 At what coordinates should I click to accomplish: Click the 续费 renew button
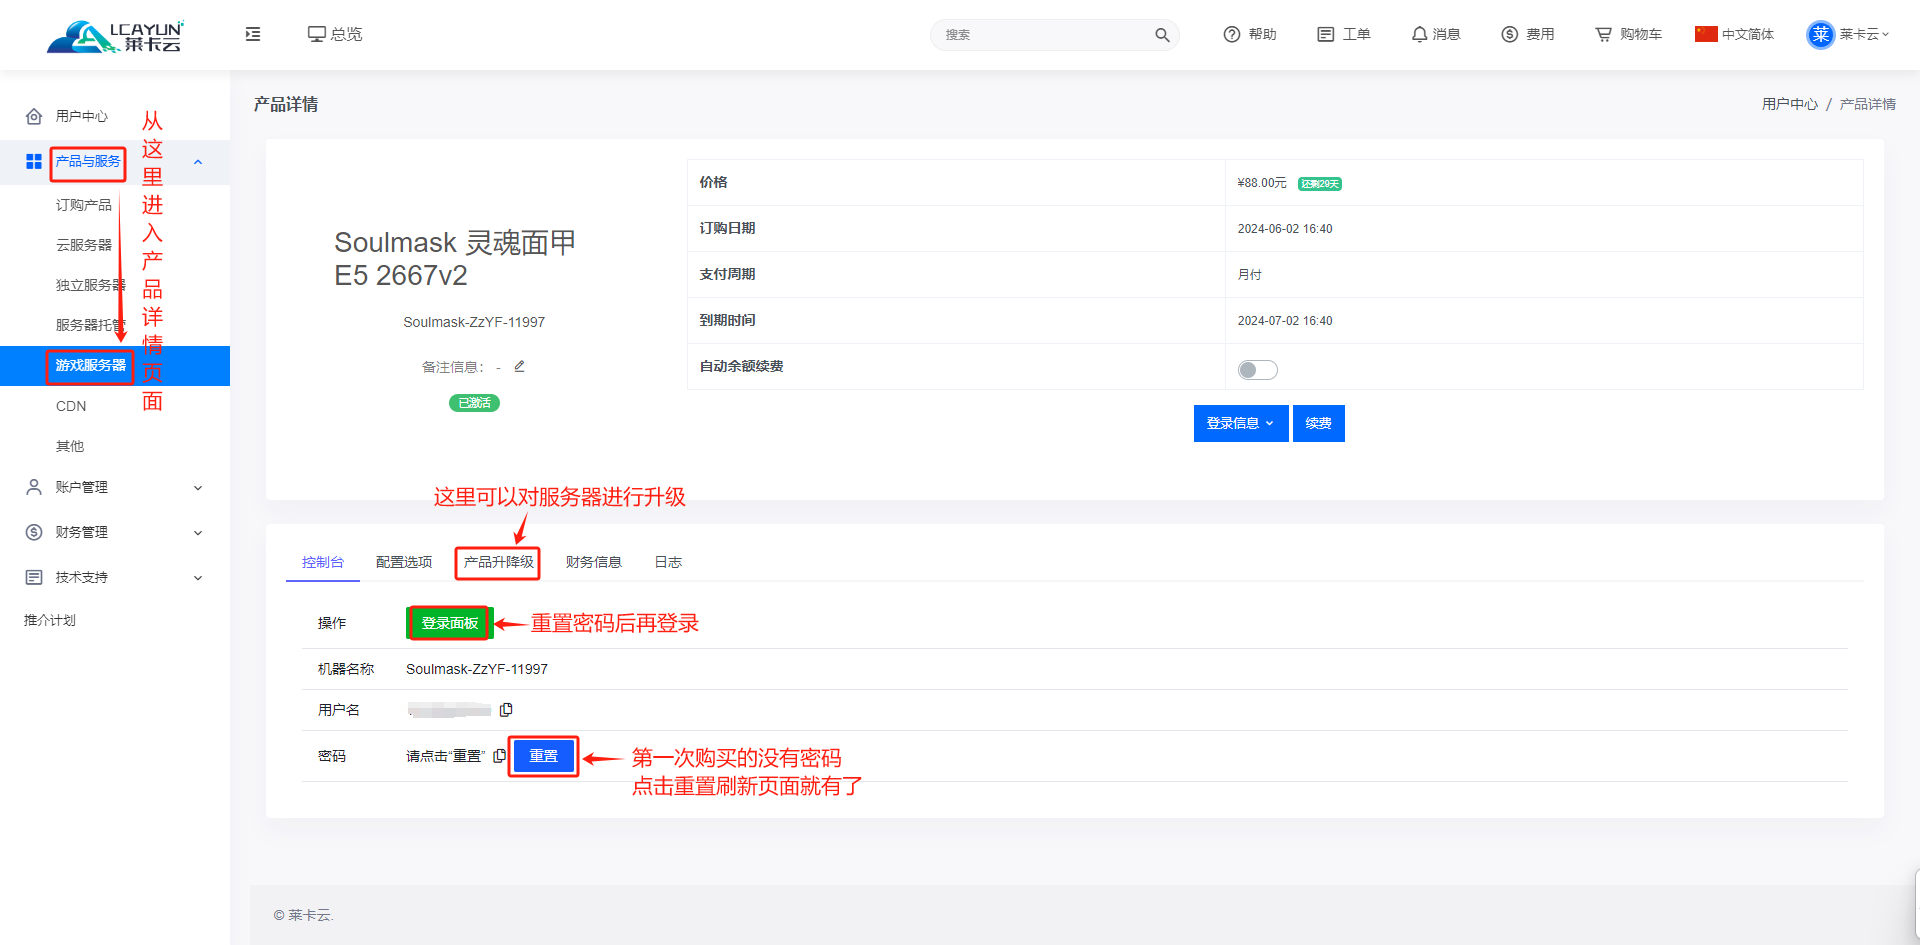click(1319, 423)
